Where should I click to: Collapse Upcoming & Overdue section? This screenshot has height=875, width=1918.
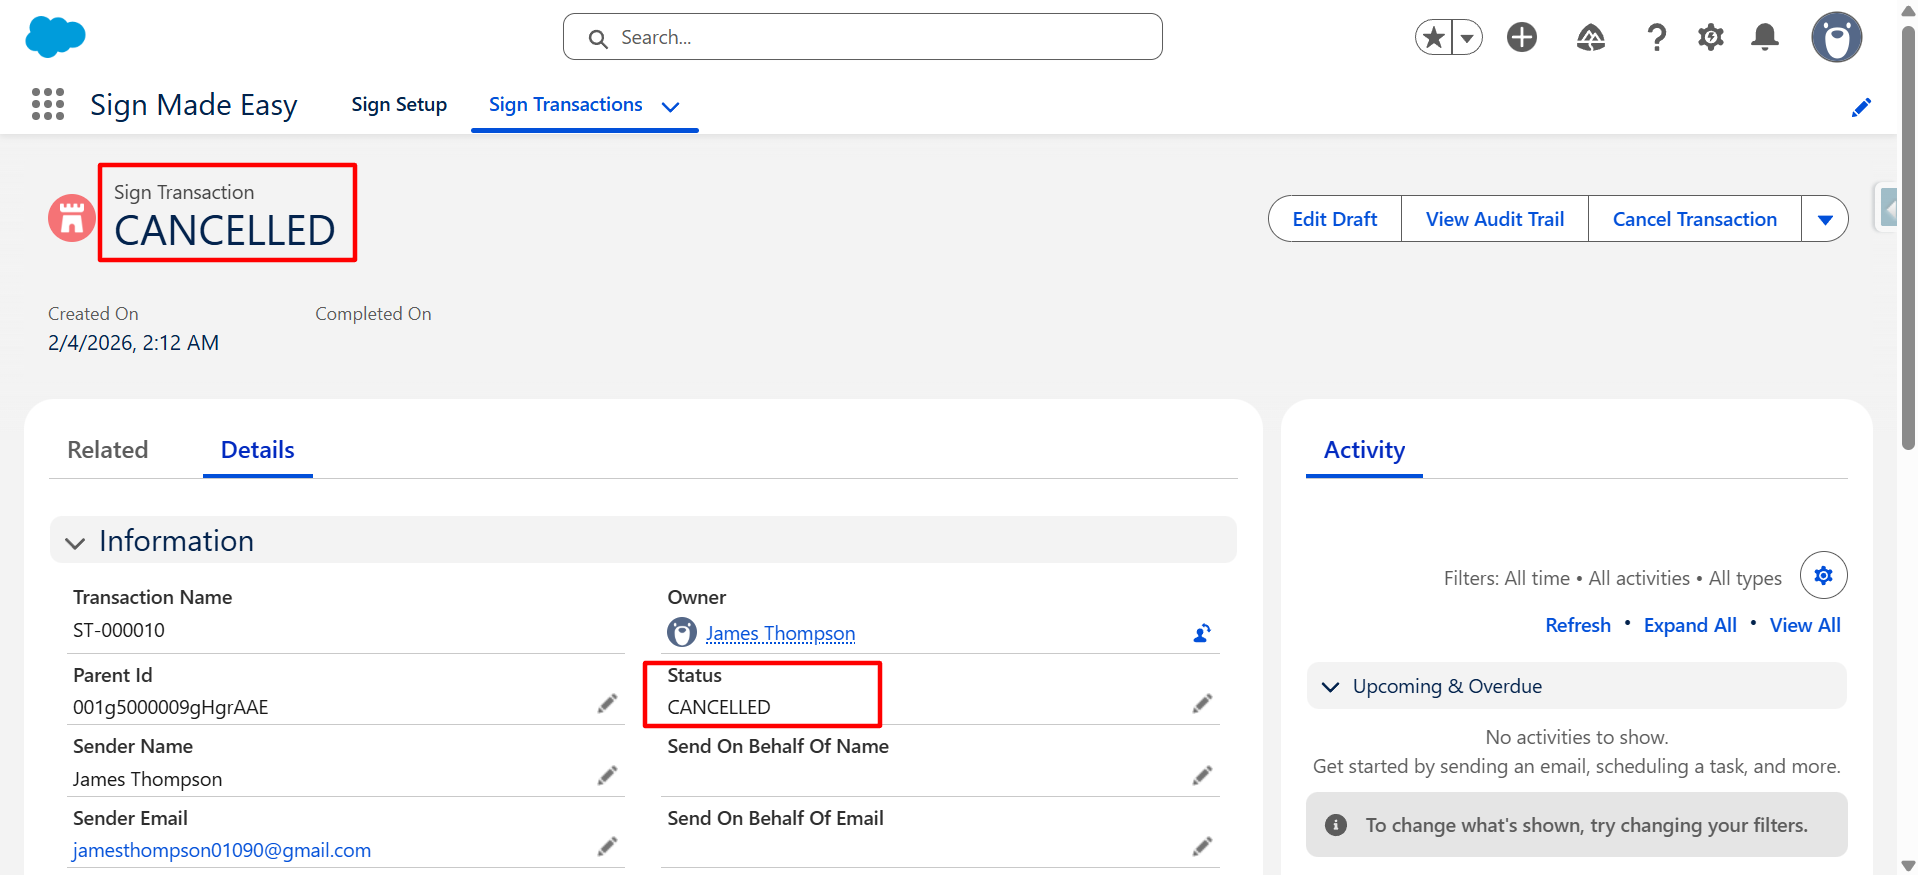click(x=1331, y=687)
